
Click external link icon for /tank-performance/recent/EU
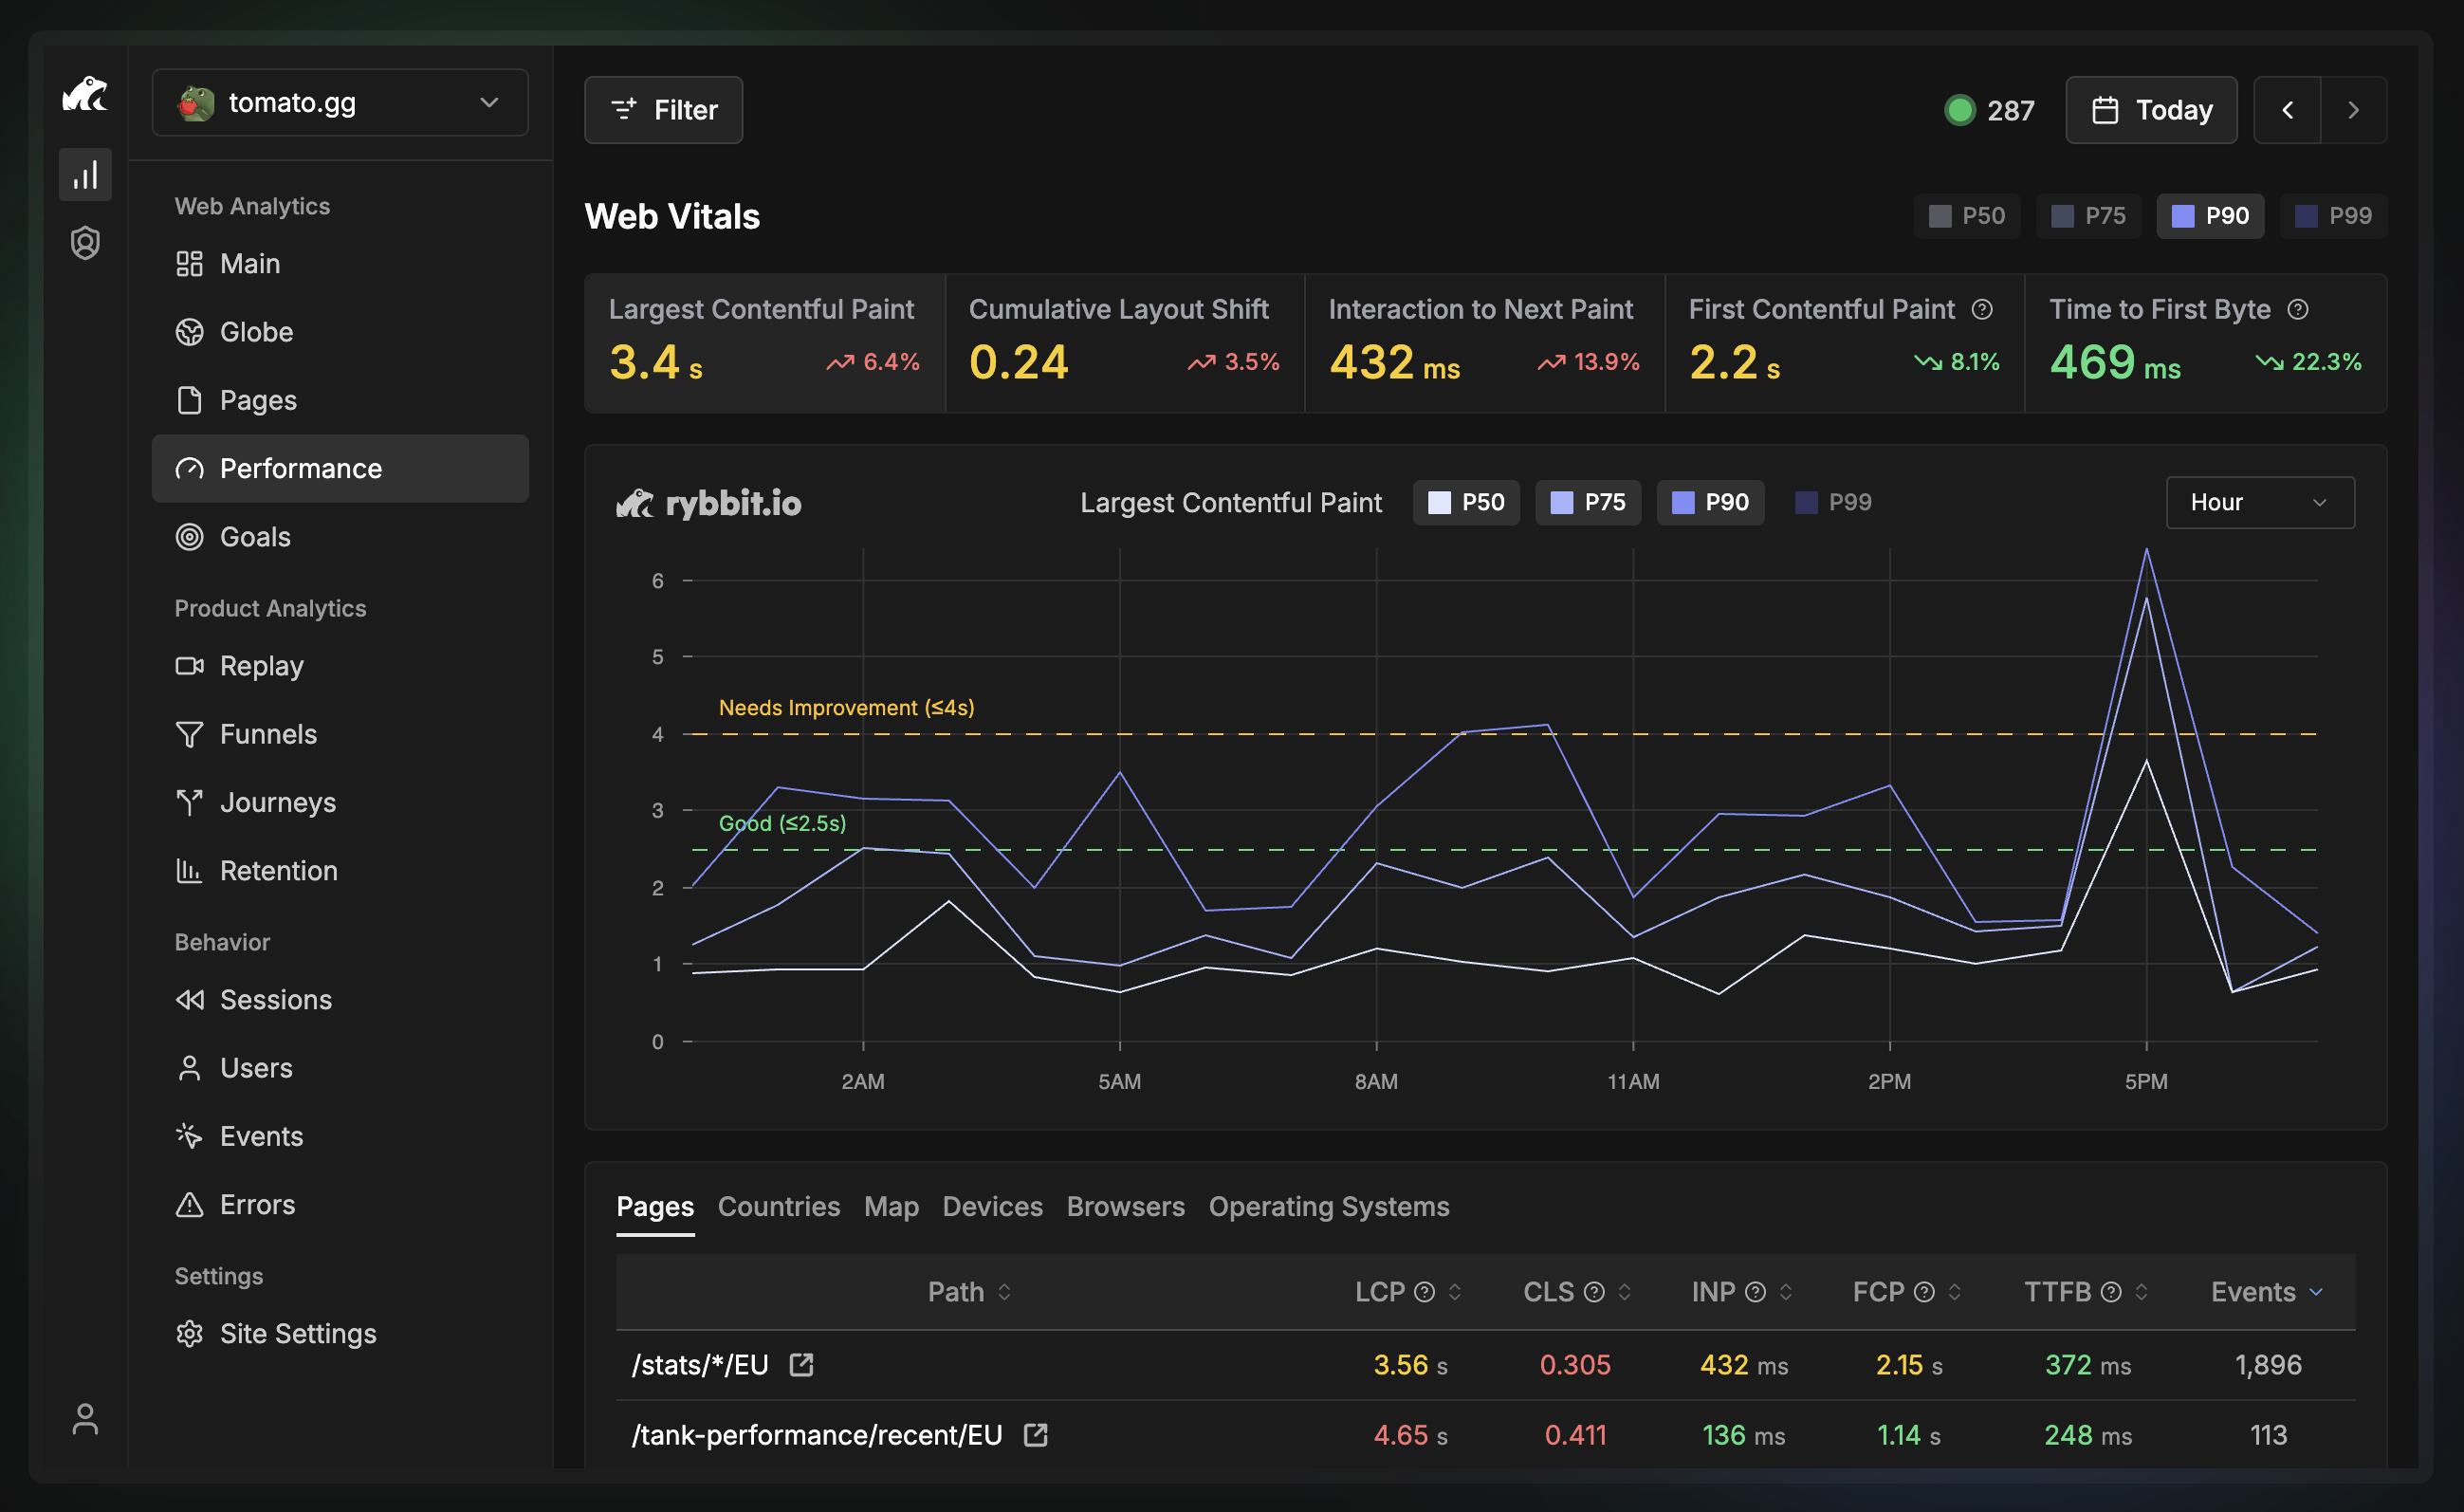coord(1035,1434)
